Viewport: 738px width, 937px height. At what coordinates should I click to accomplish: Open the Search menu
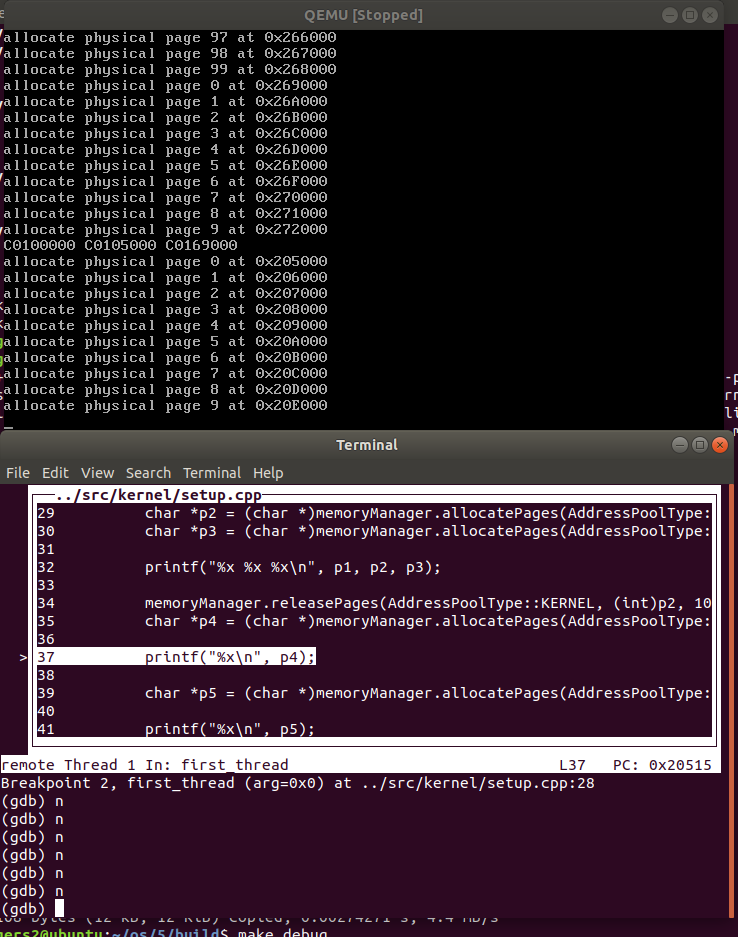148,473
